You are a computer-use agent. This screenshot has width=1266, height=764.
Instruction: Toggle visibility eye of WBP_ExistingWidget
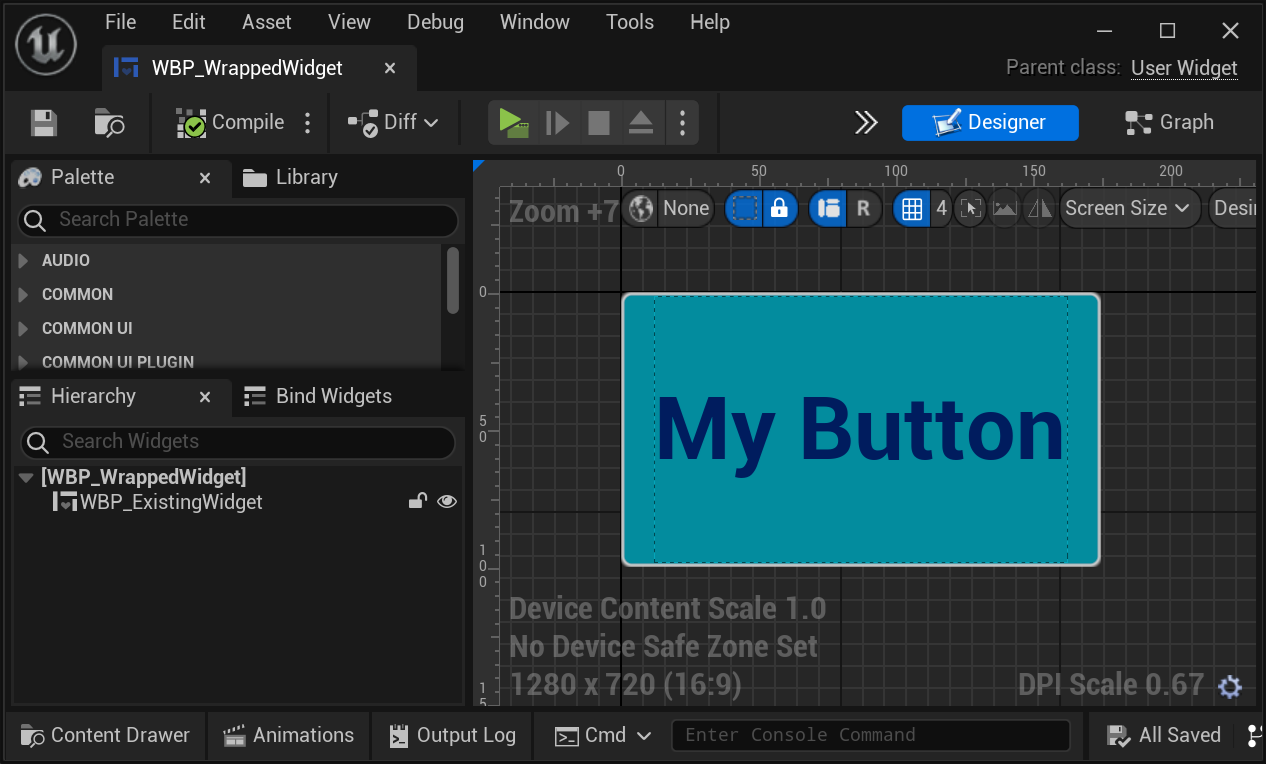coord(447,501)
